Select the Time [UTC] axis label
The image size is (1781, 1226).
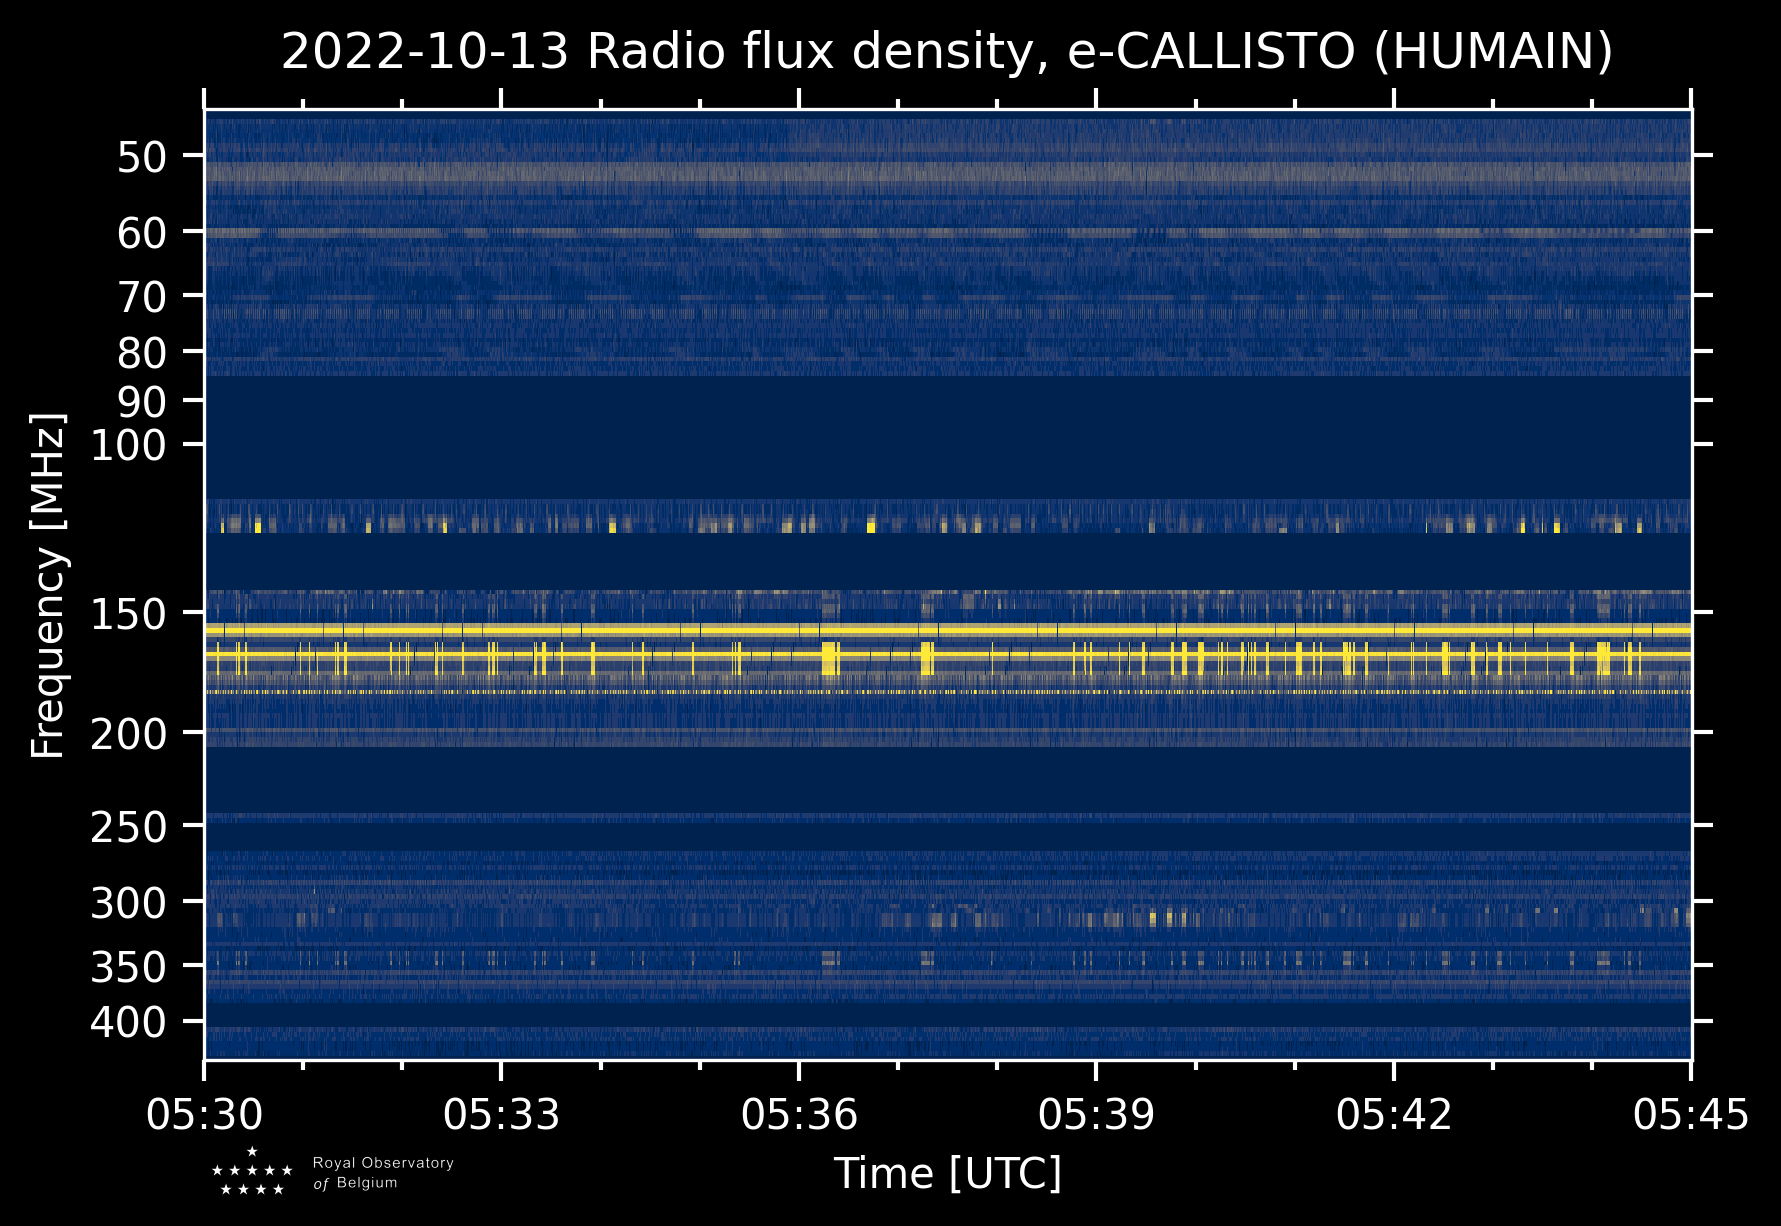tap(947, 1173)
